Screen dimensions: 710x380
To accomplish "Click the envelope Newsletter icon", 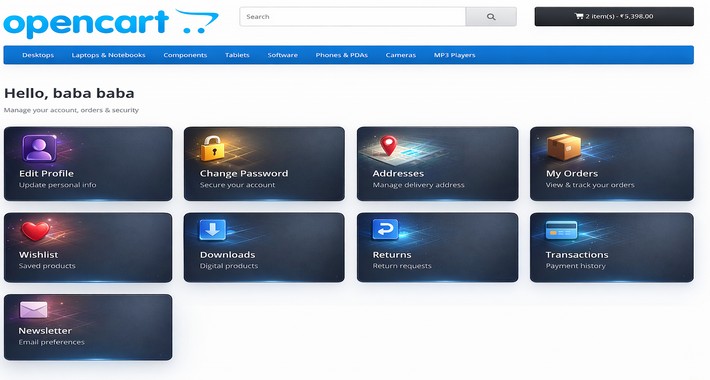I will (34, 310).
